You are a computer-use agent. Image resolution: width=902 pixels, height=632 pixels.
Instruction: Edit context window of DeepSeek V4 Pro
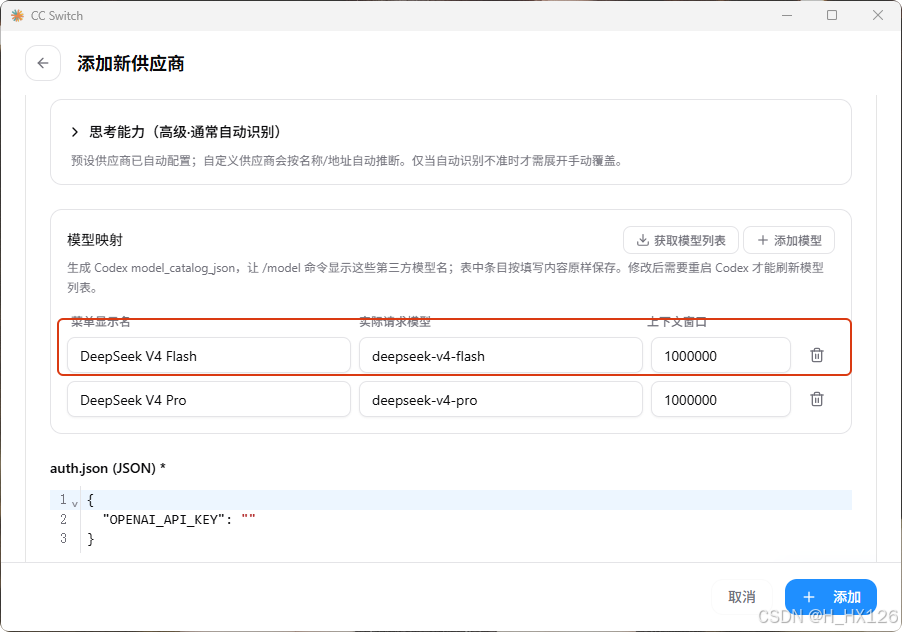(721, 400)
